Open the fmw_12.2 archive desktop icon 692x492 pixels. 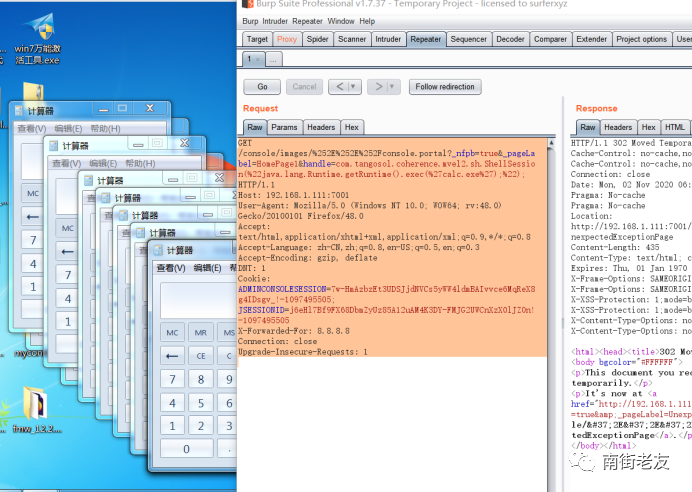coord(36,409)
